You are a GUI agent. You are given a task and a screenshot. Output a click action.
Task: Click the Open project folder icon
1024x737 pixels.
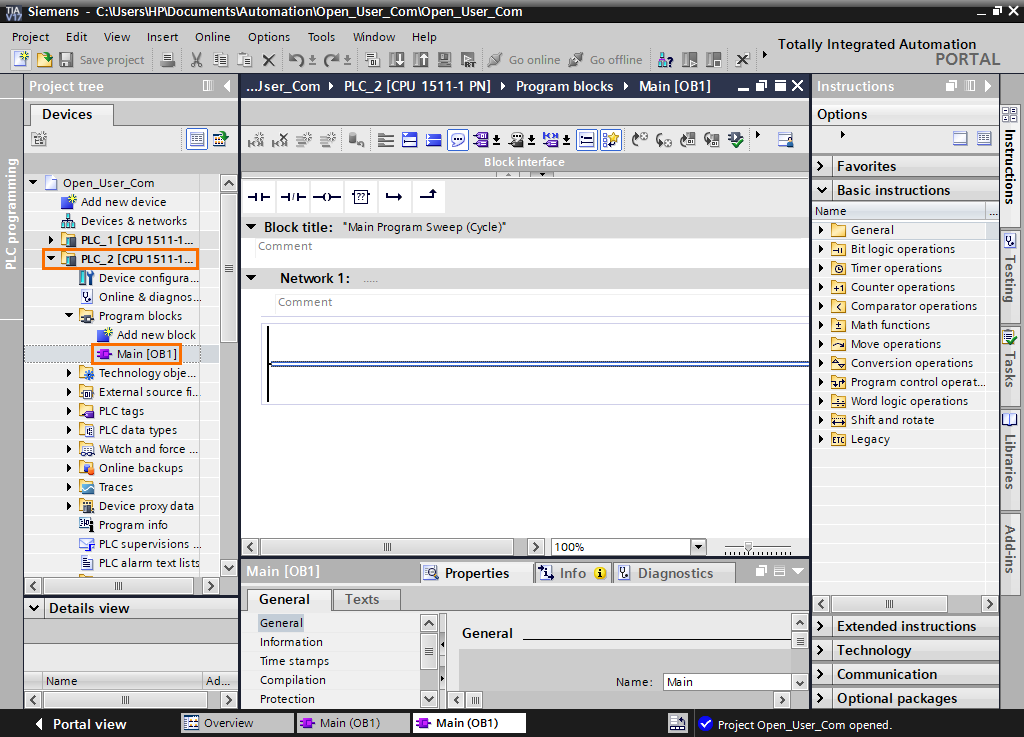pyautogui.click(x=44, y=59)
